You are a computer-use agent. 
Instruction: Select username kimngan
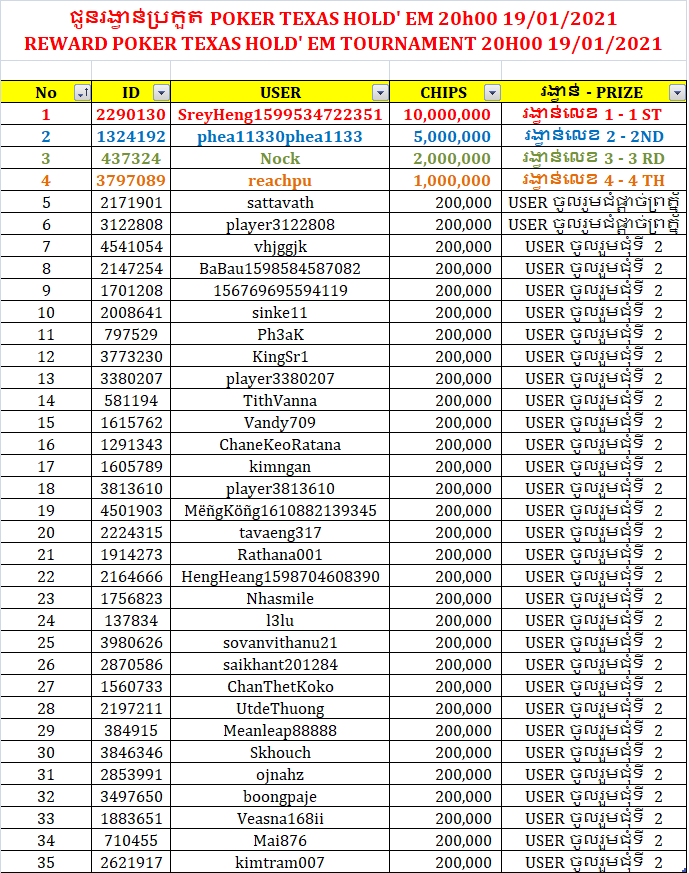click(x=280, y=467)
